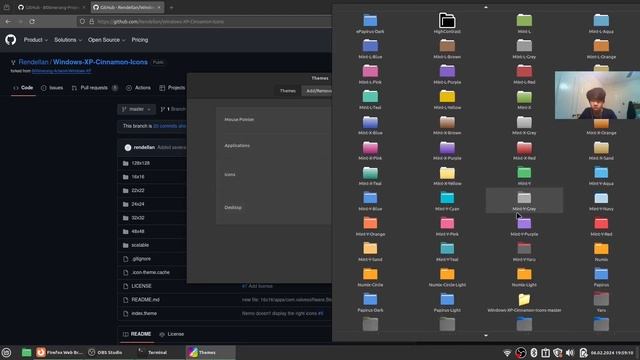Select the Mint-L-Pink icon theme
640x360 pixels.
pos(370,74)
